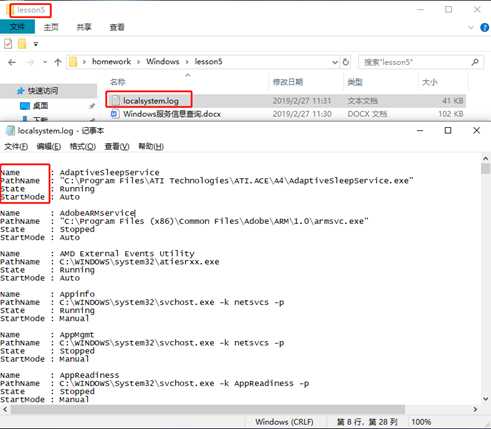Screen dimensions: 491x429
Task: Sort files by 名称 column
Action: [x=118, y=82]
